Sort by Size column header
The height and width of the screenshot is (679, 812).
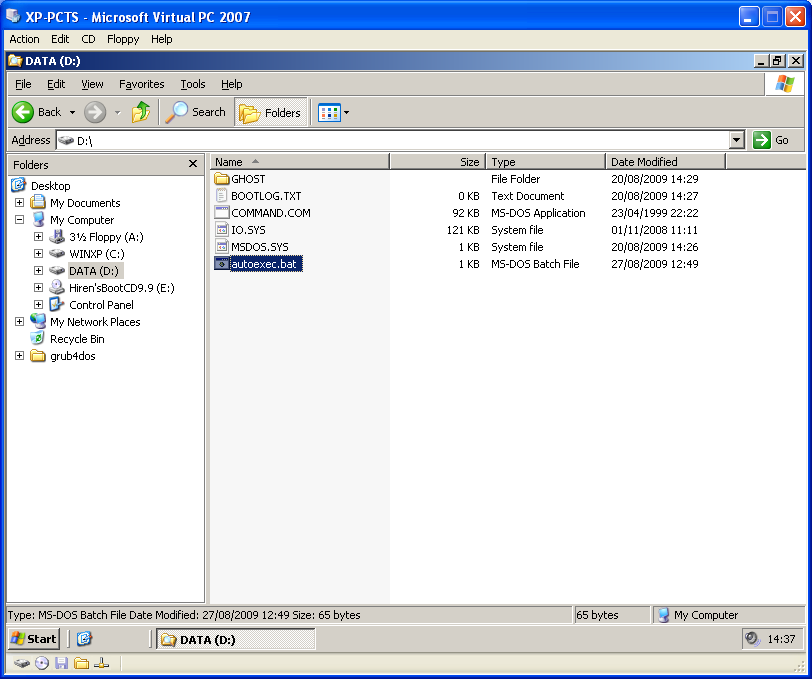click(x=438, y=162)
